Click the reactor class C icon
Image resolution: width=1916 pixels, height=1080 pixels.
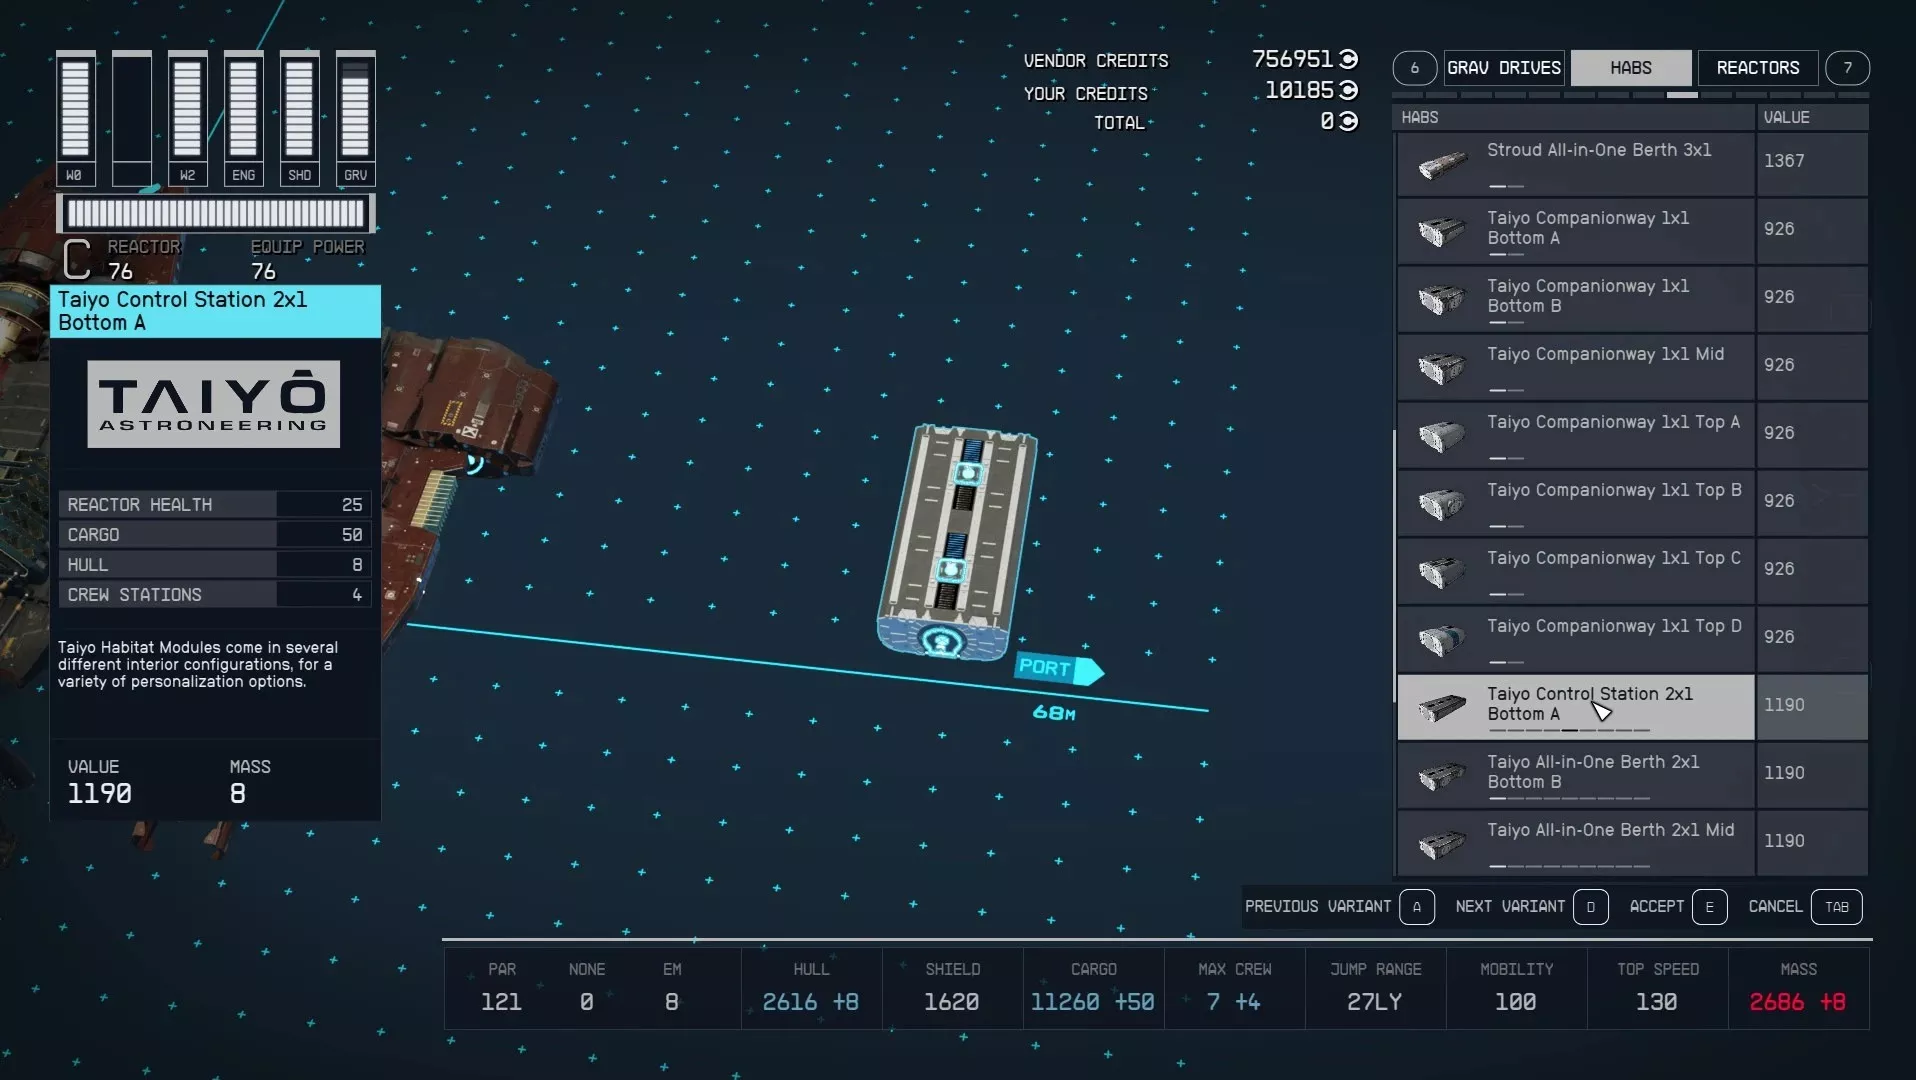click(77, 260)
